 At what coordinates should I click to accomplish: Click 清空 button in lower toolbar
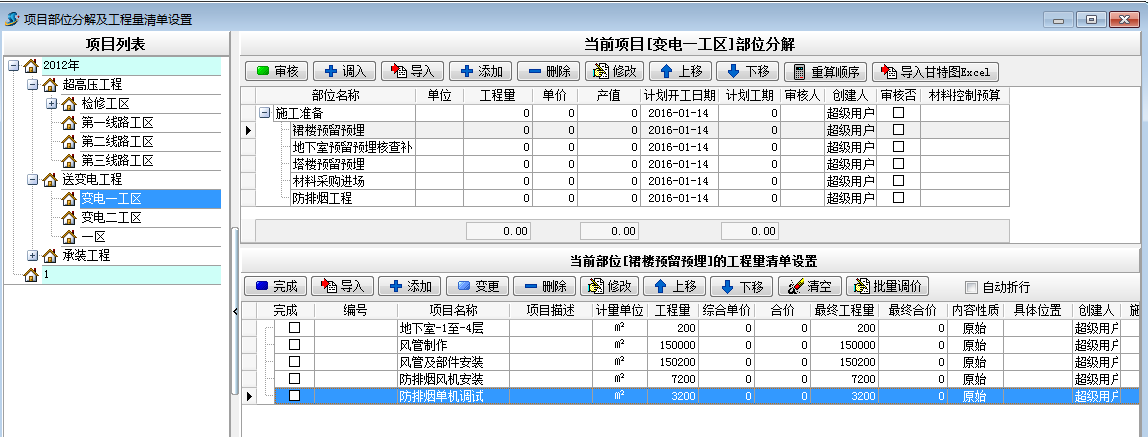811,286
